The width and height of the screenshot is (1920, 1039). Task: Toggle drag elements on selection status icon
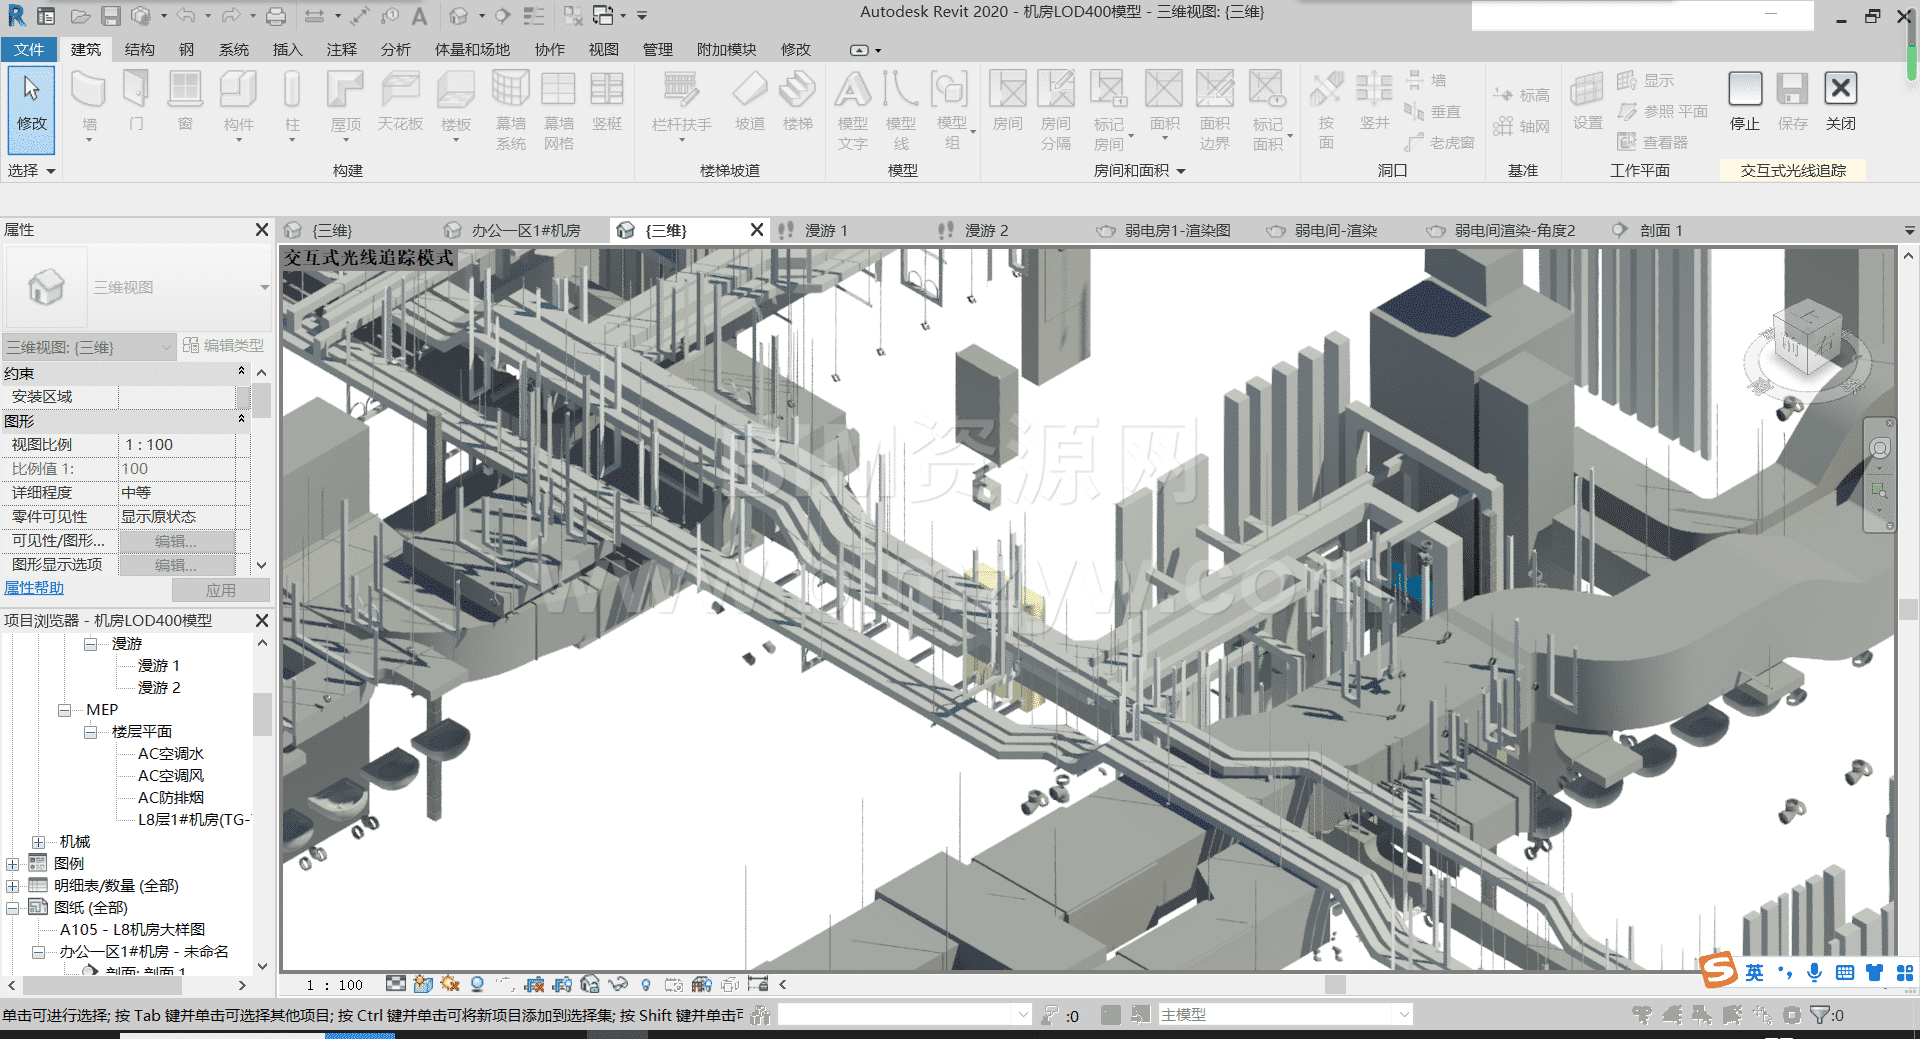(x=1762, y=1015)
